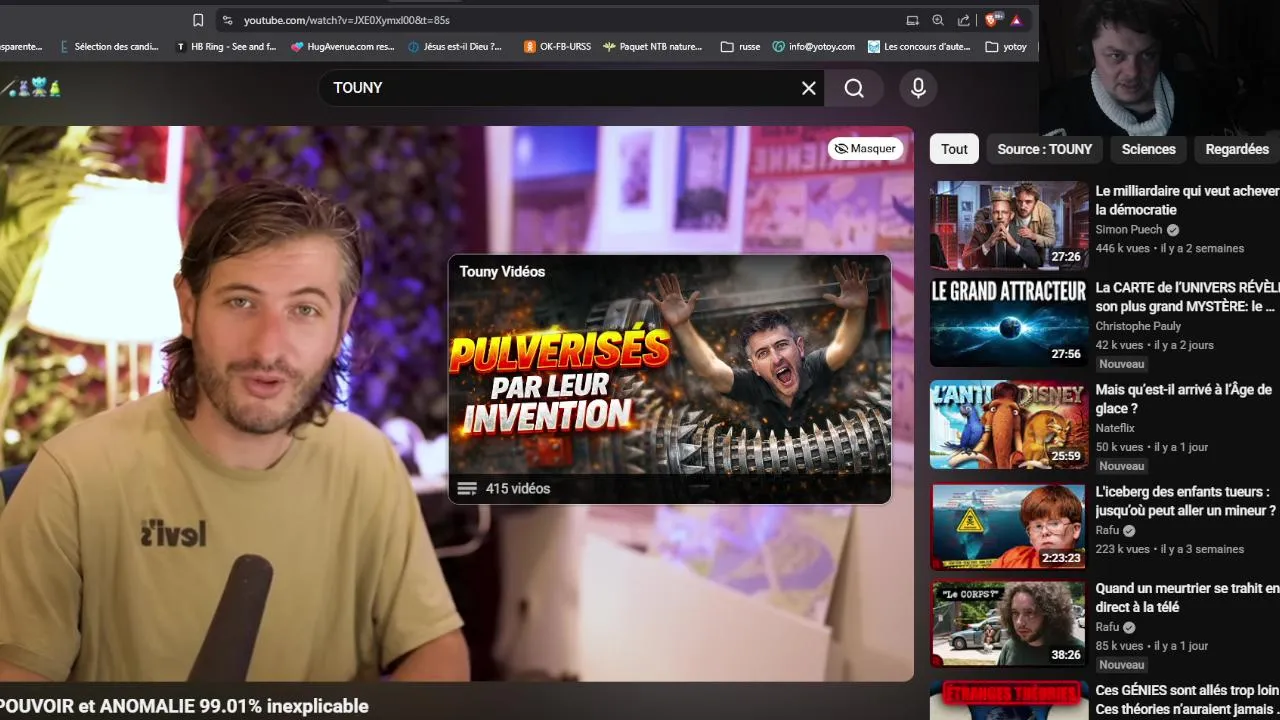Viewport: 1280px width, 720px height.
Task: Click 'Touny Vidéos' card title
Action: coord(502,272)
